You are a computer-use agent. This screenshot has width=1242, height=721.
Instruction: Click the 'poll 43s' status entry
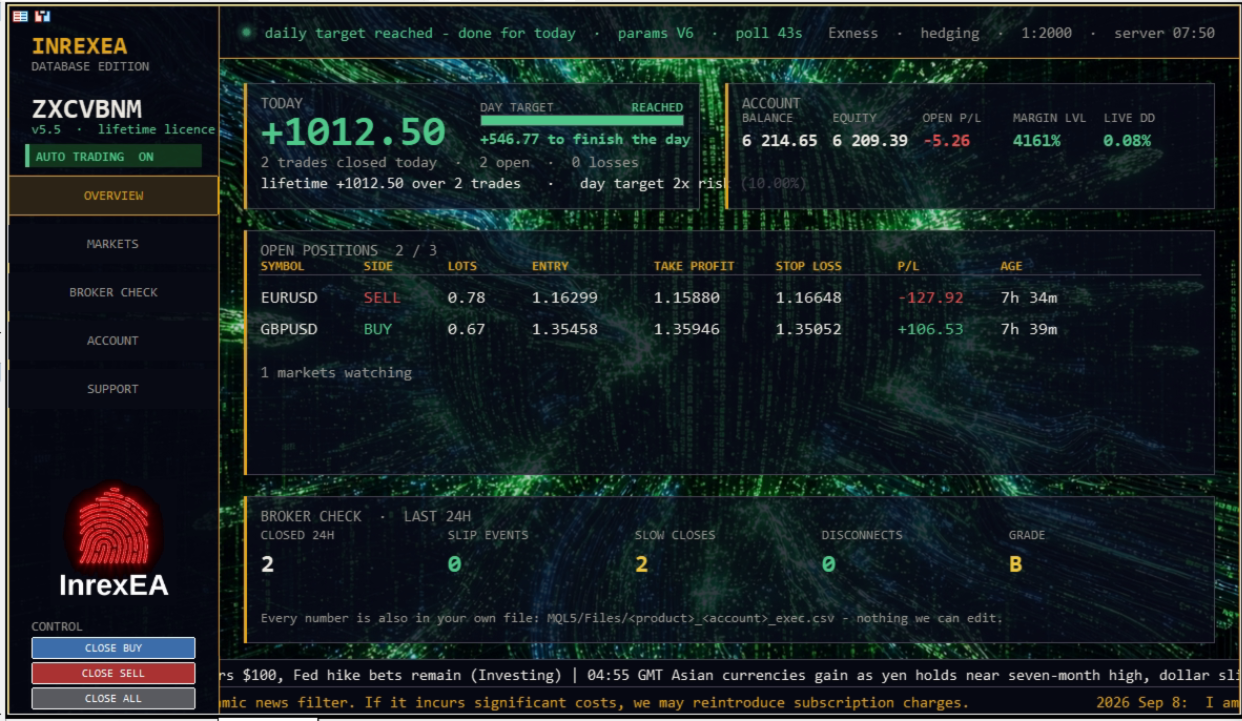(769, 33)
